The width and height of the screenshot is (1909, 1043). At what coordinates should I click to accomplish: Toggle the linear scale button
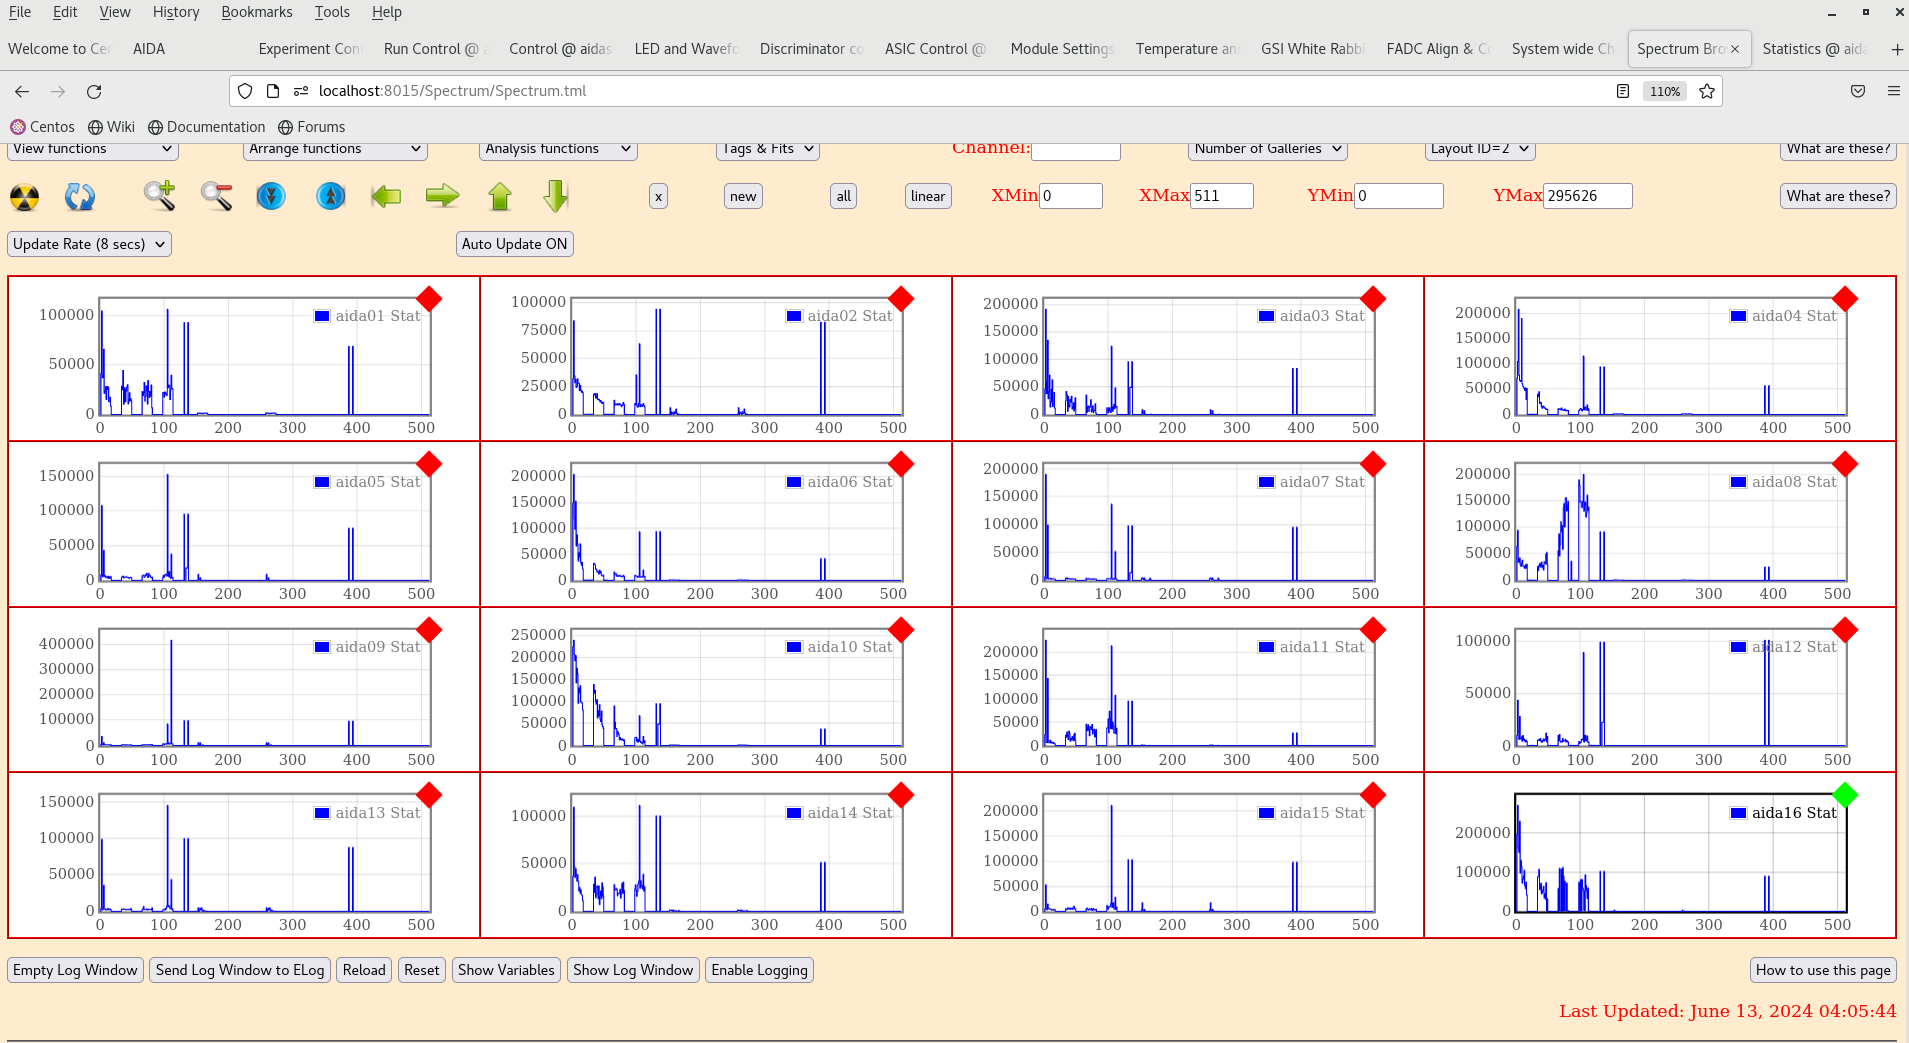pos(927,196)
